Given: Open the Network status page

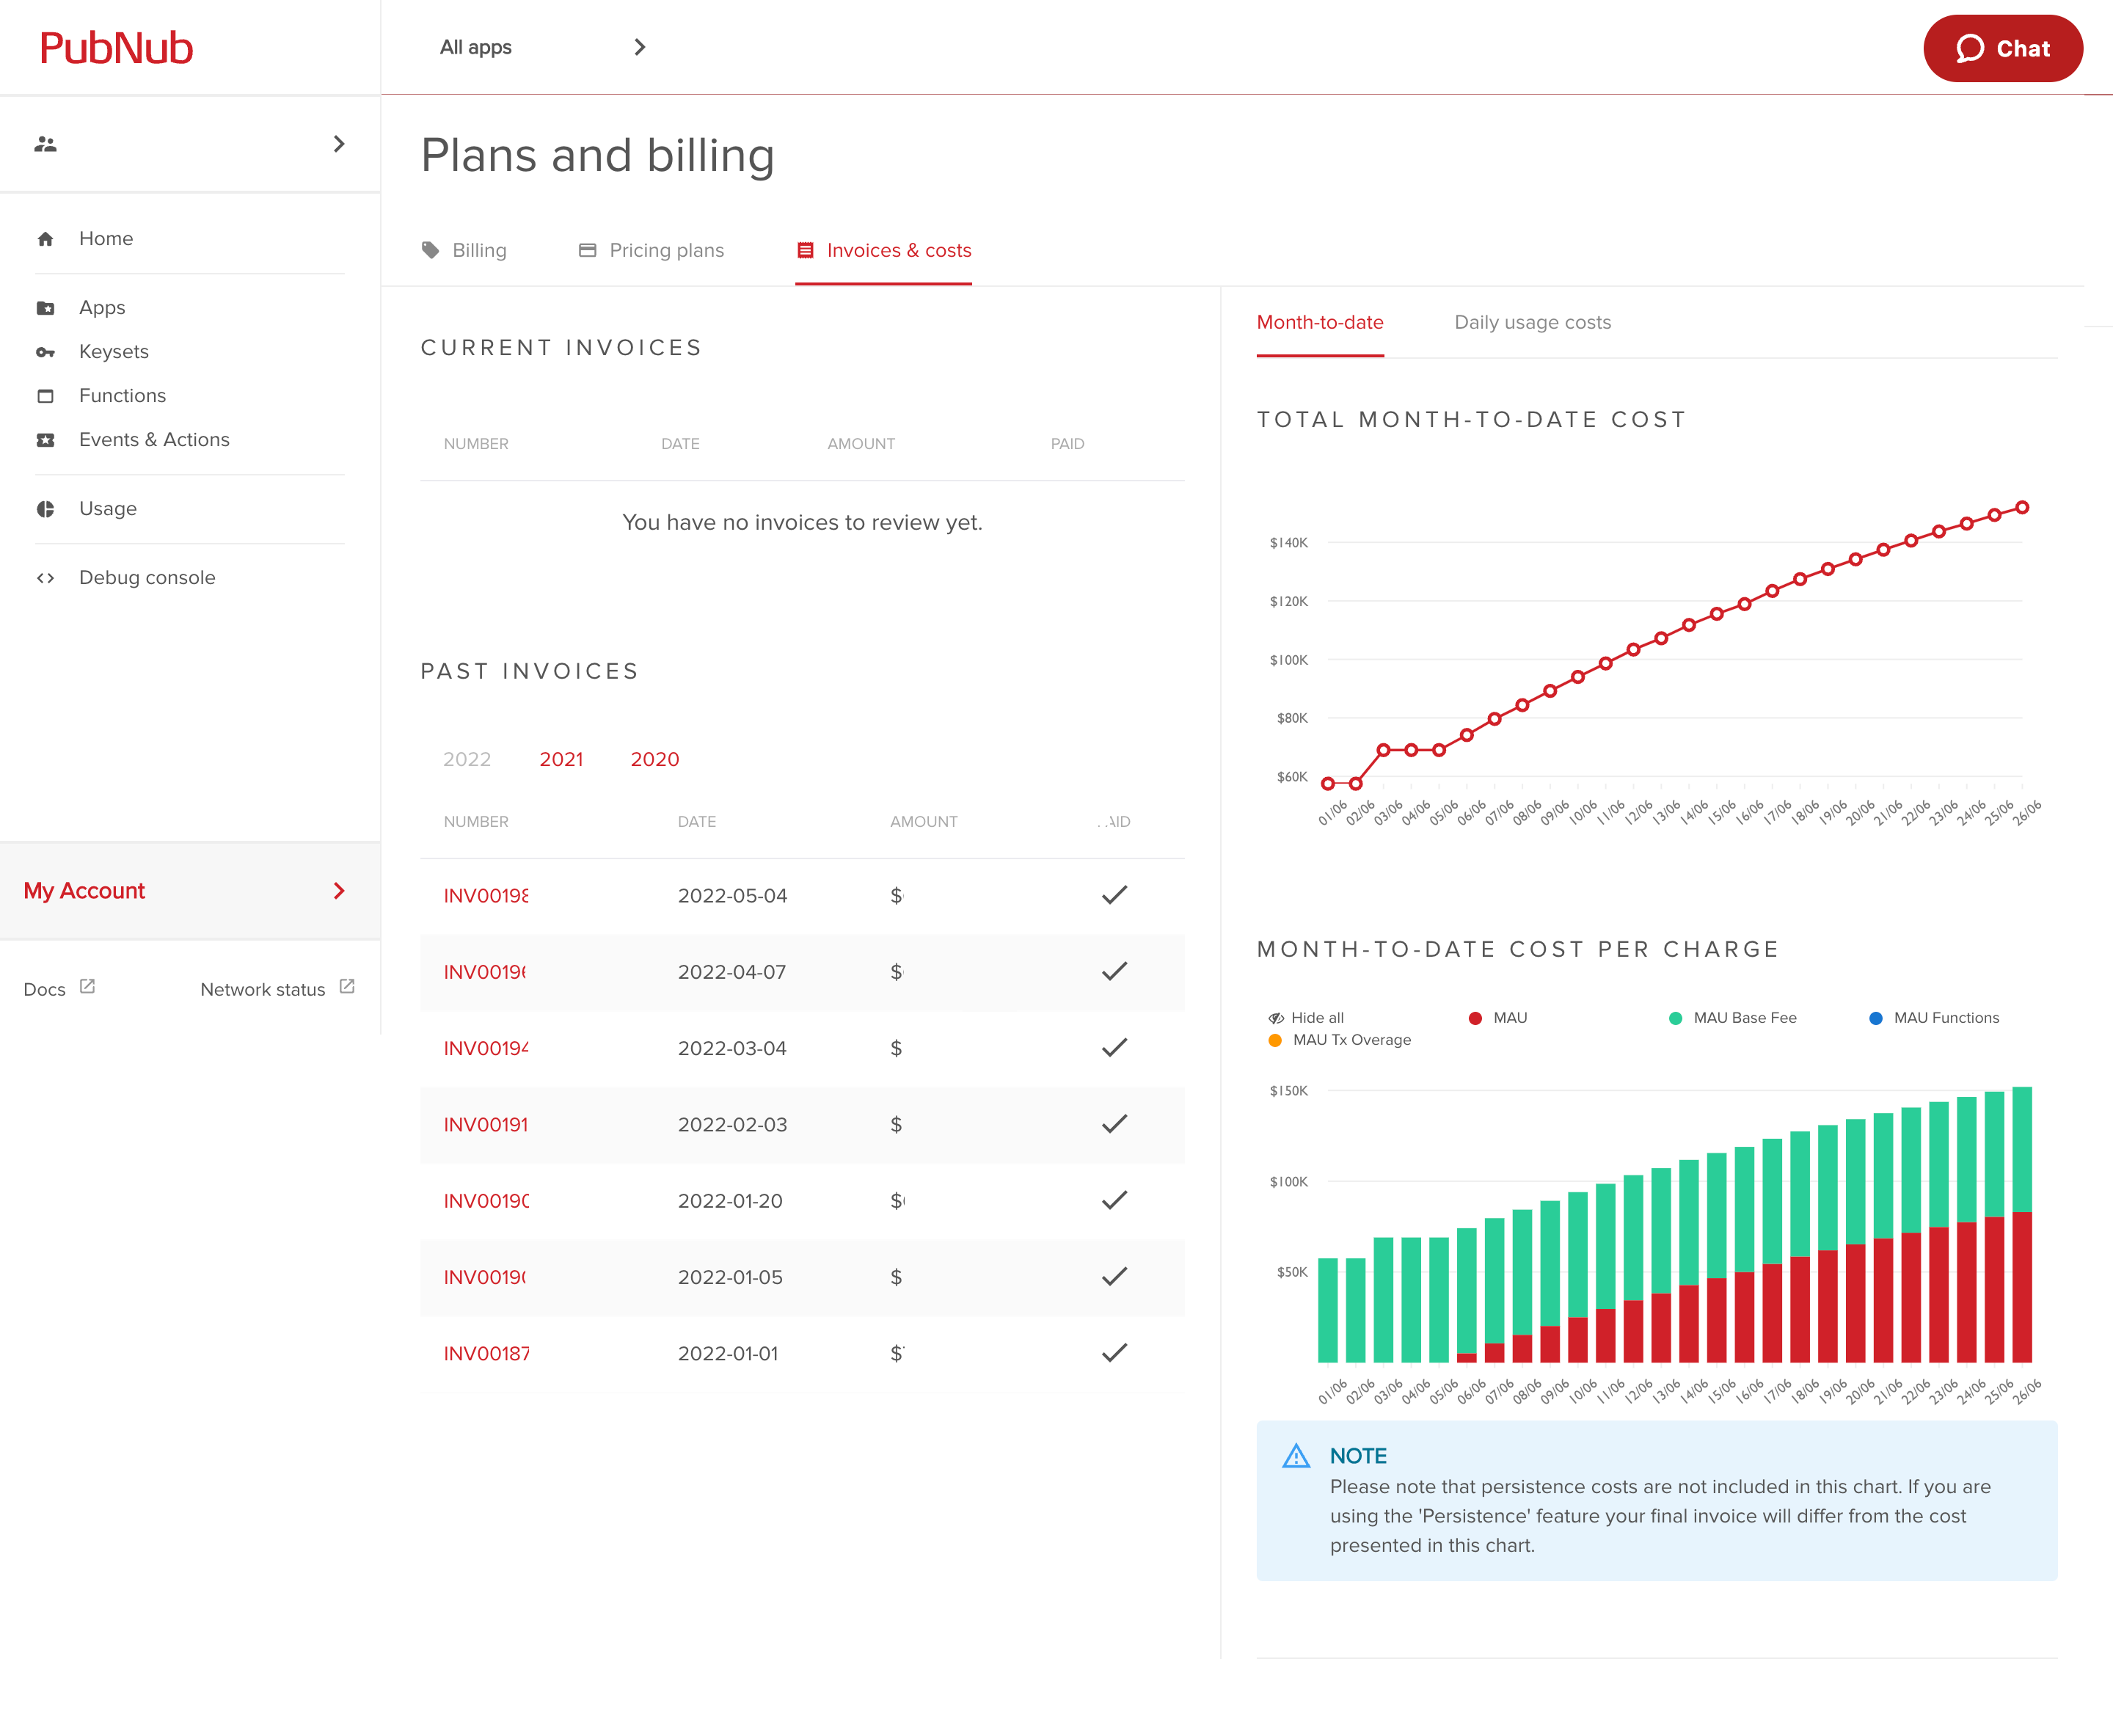Looking at the screenshot, I should click(262, 989).
